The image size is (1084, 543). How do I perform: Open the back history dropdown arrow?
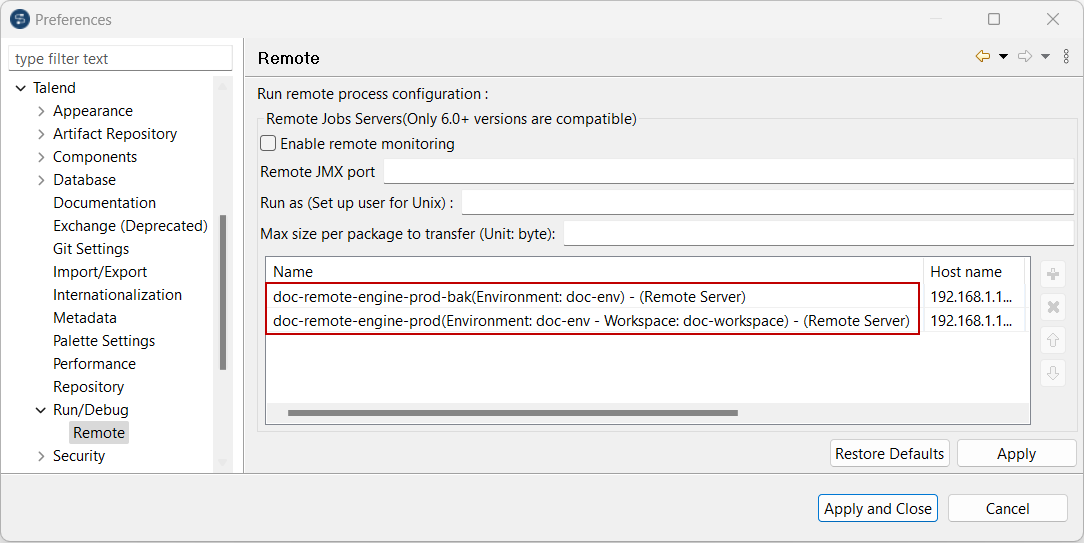pyautogui.click(x=1003, y=57)
